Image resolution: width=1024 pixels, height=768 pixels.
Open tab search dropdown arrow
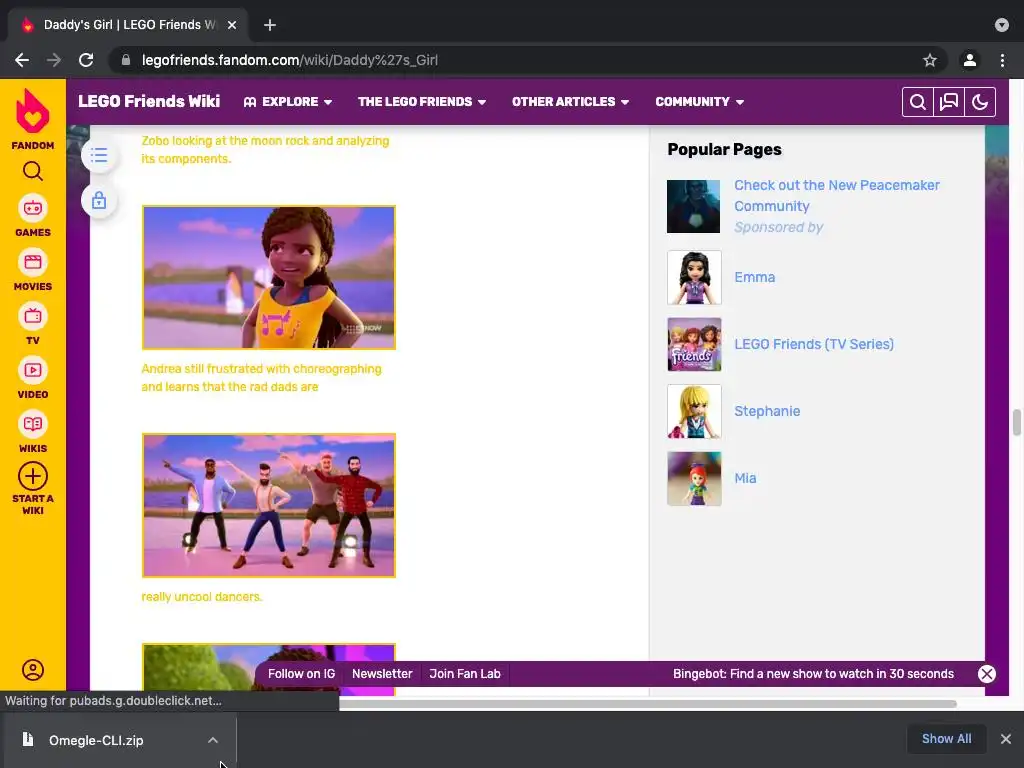1002,25
